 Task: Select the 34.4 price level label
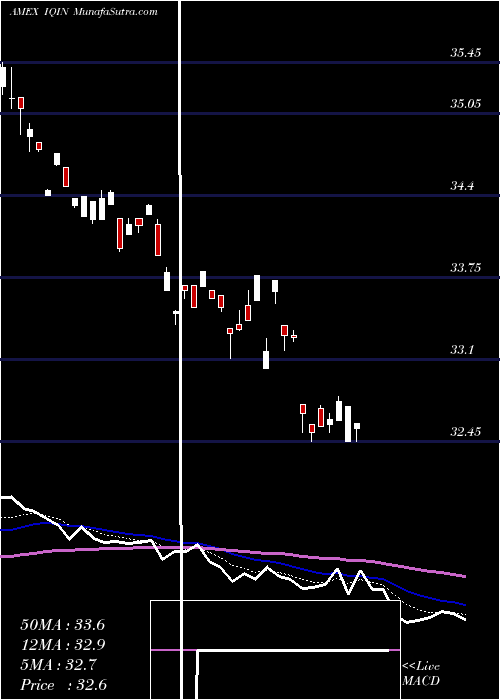point(462,186)
